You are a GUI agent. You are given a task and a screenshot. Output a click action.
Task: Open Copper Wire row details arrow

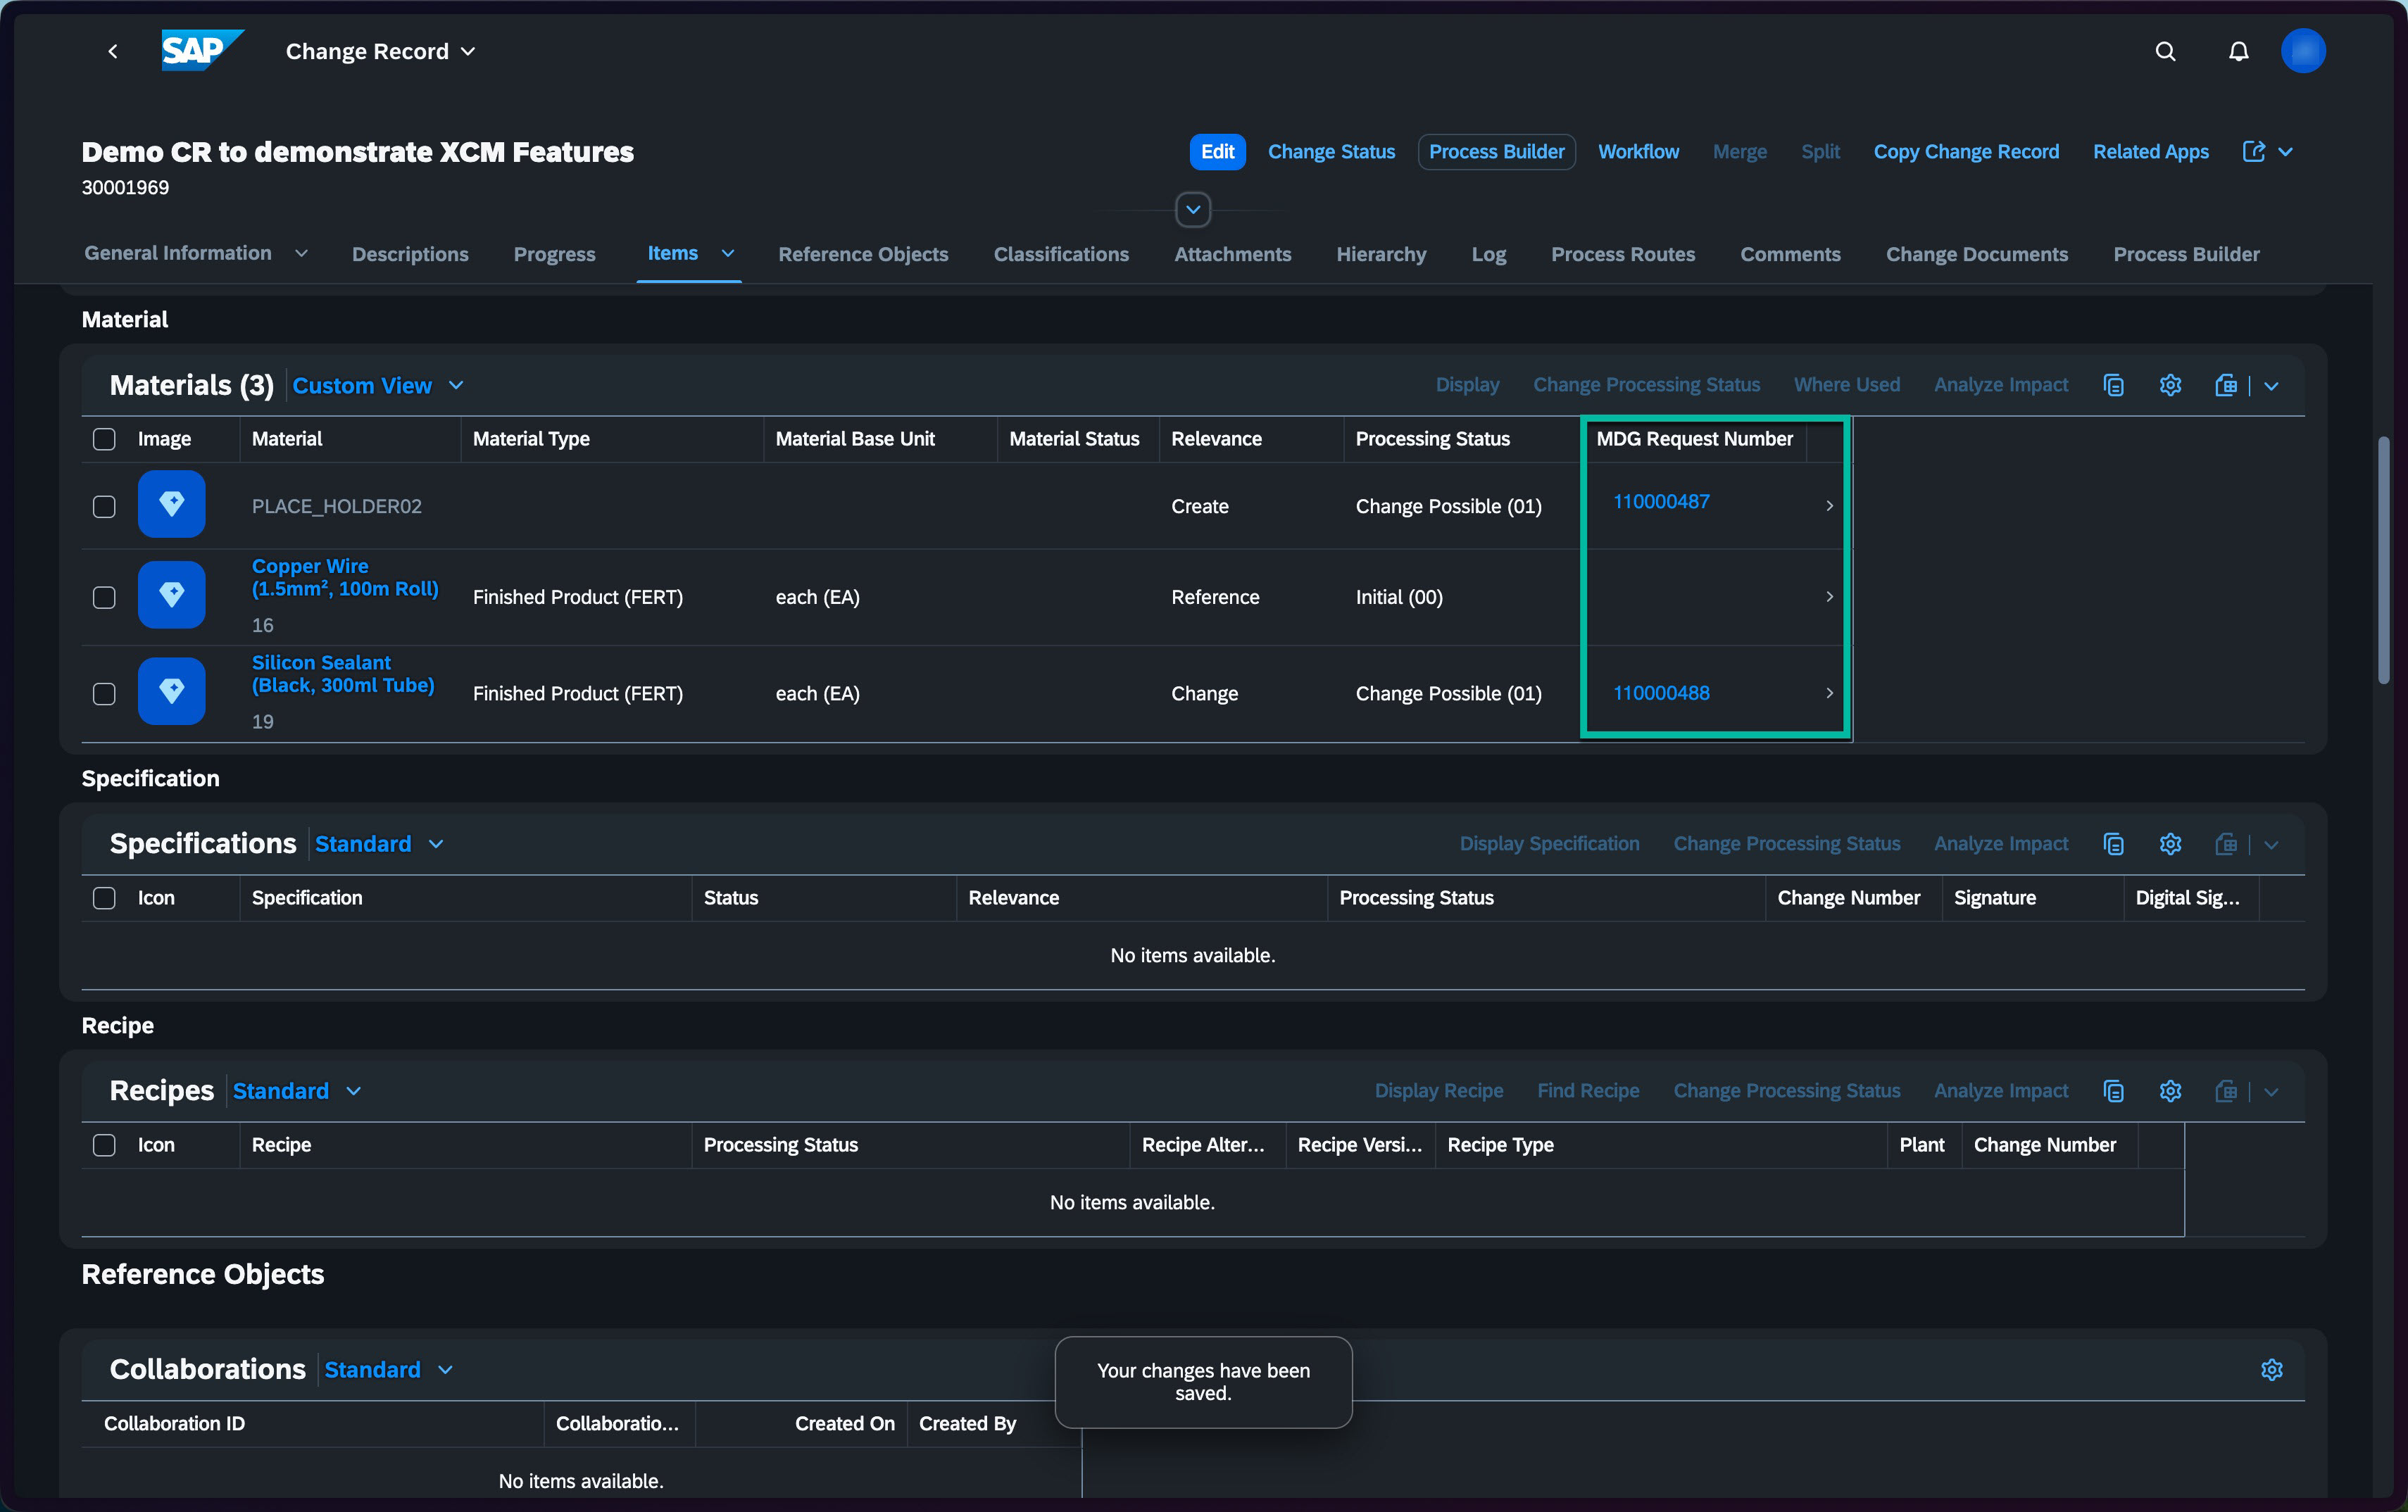(x=1829, y=597)
